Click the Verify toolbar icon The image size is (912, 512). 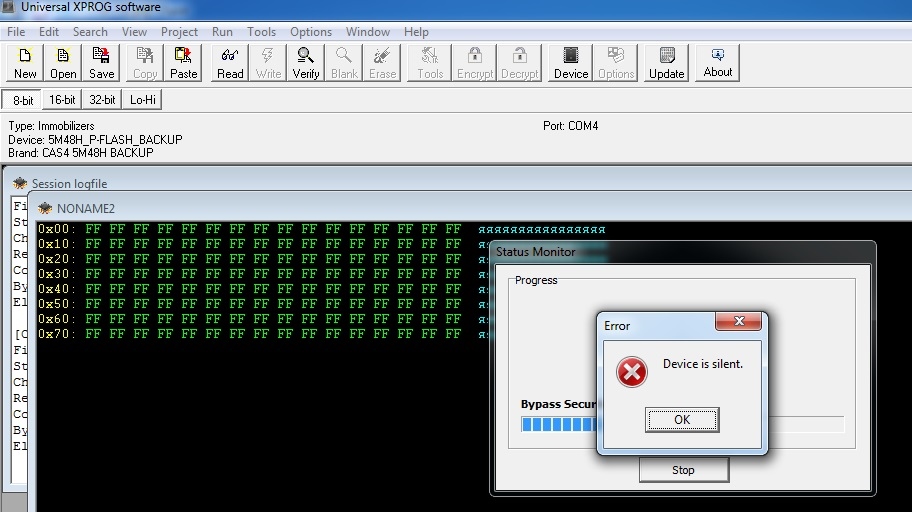[306, 63]
